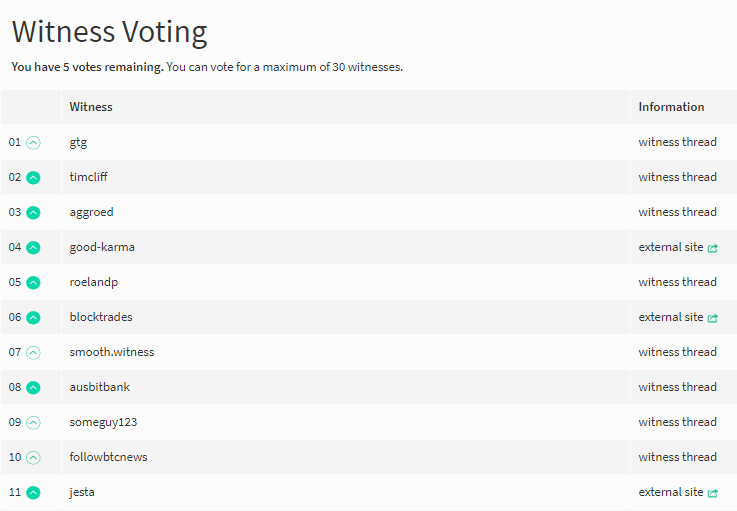This screenshot has height=511, width=737.
Task: Vote for smooth.witness
Action: tap(33, 353)
